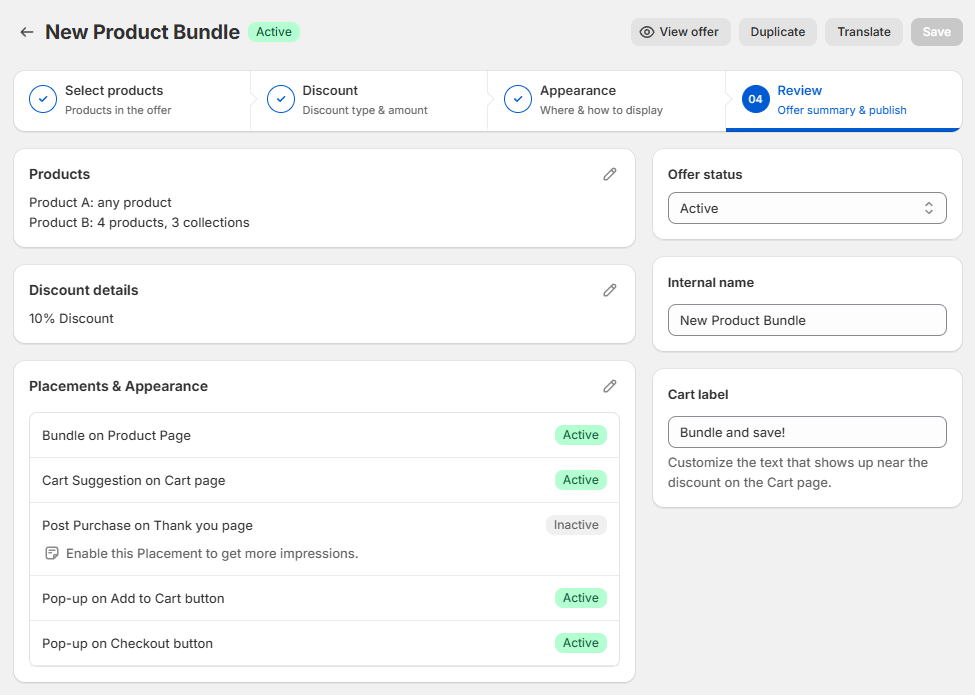Screen dimensions: 975x695
Task: Click the Pop-up on Checkout button row
Action: (x=325, y=643)
